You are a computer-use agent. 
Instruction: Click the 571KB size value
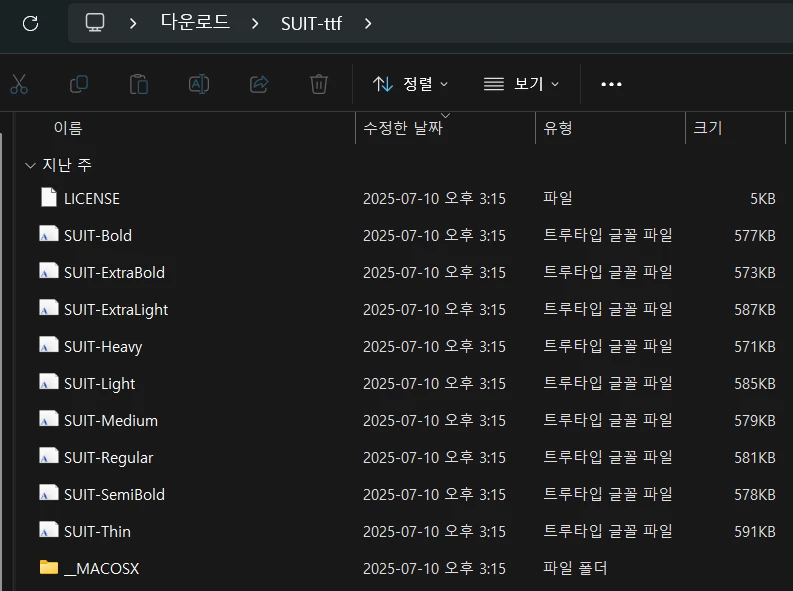point(755,346)
